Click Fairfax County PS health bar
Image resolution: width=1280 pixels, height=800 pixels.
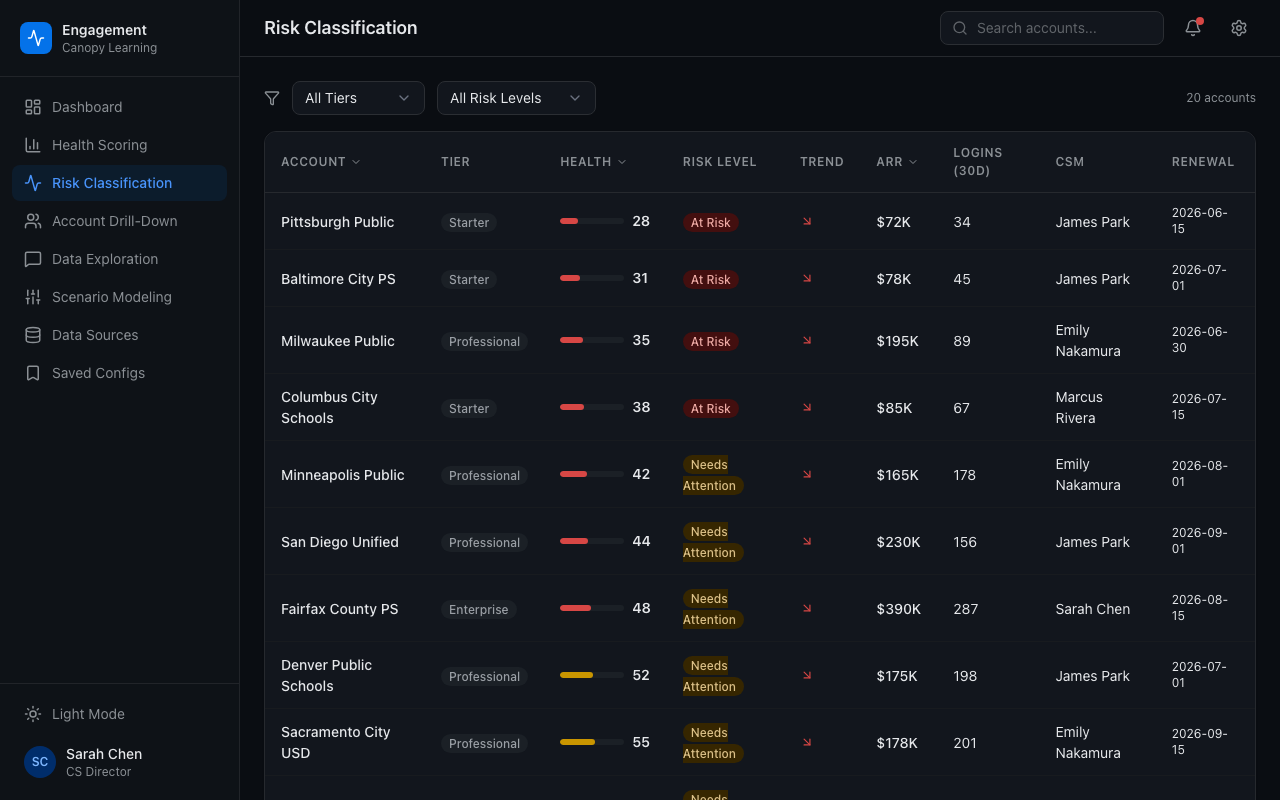point(591,608)
